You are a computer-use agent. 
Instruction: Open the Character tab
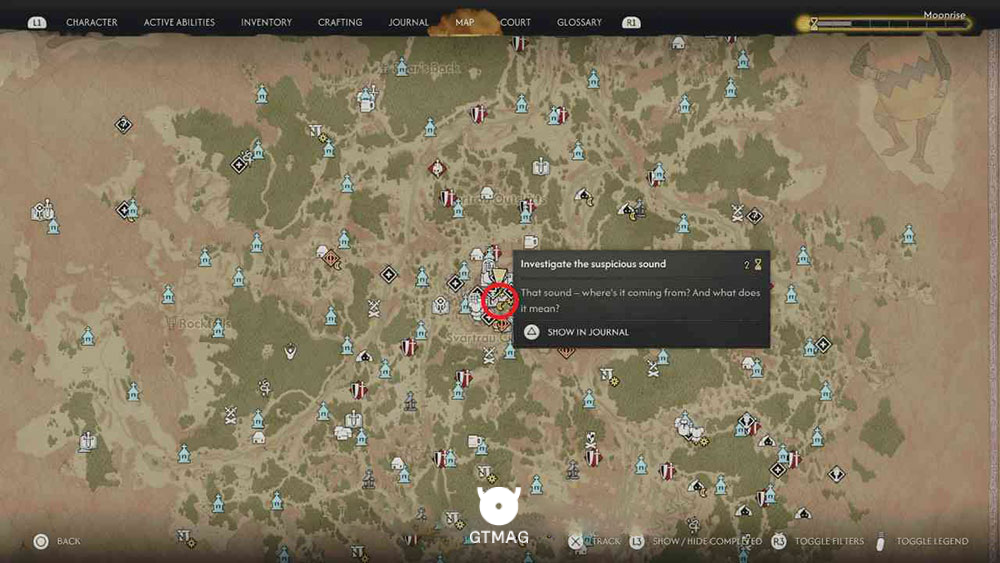pyautogui.click(x=92, y=22)
